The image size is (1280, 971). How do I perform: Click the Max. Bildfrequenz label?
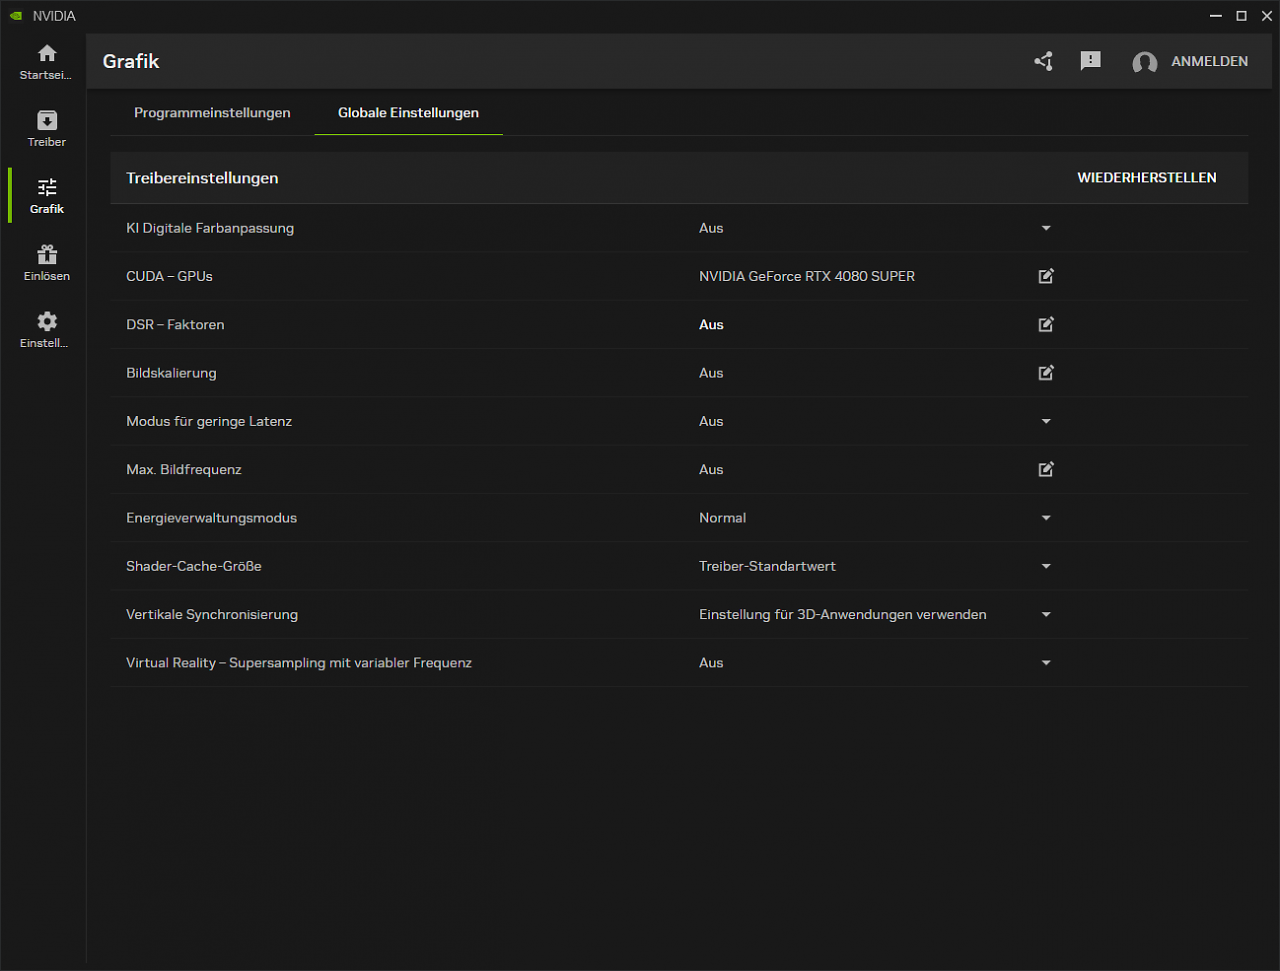pyautogui.click(x=184, y=469)
